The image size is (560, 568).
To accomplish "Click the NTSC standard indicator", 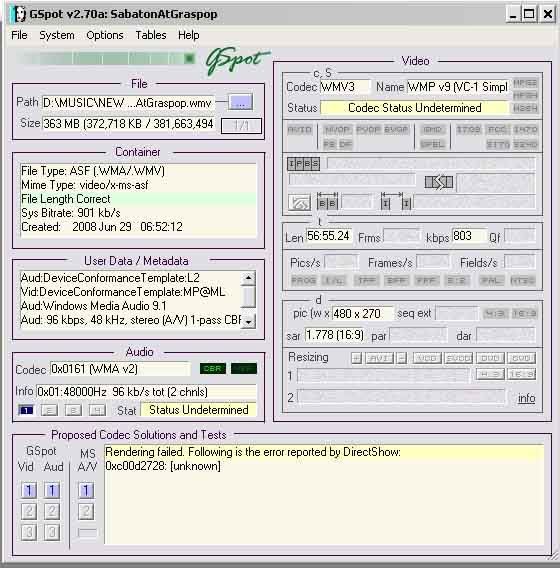I will point(522,280).
